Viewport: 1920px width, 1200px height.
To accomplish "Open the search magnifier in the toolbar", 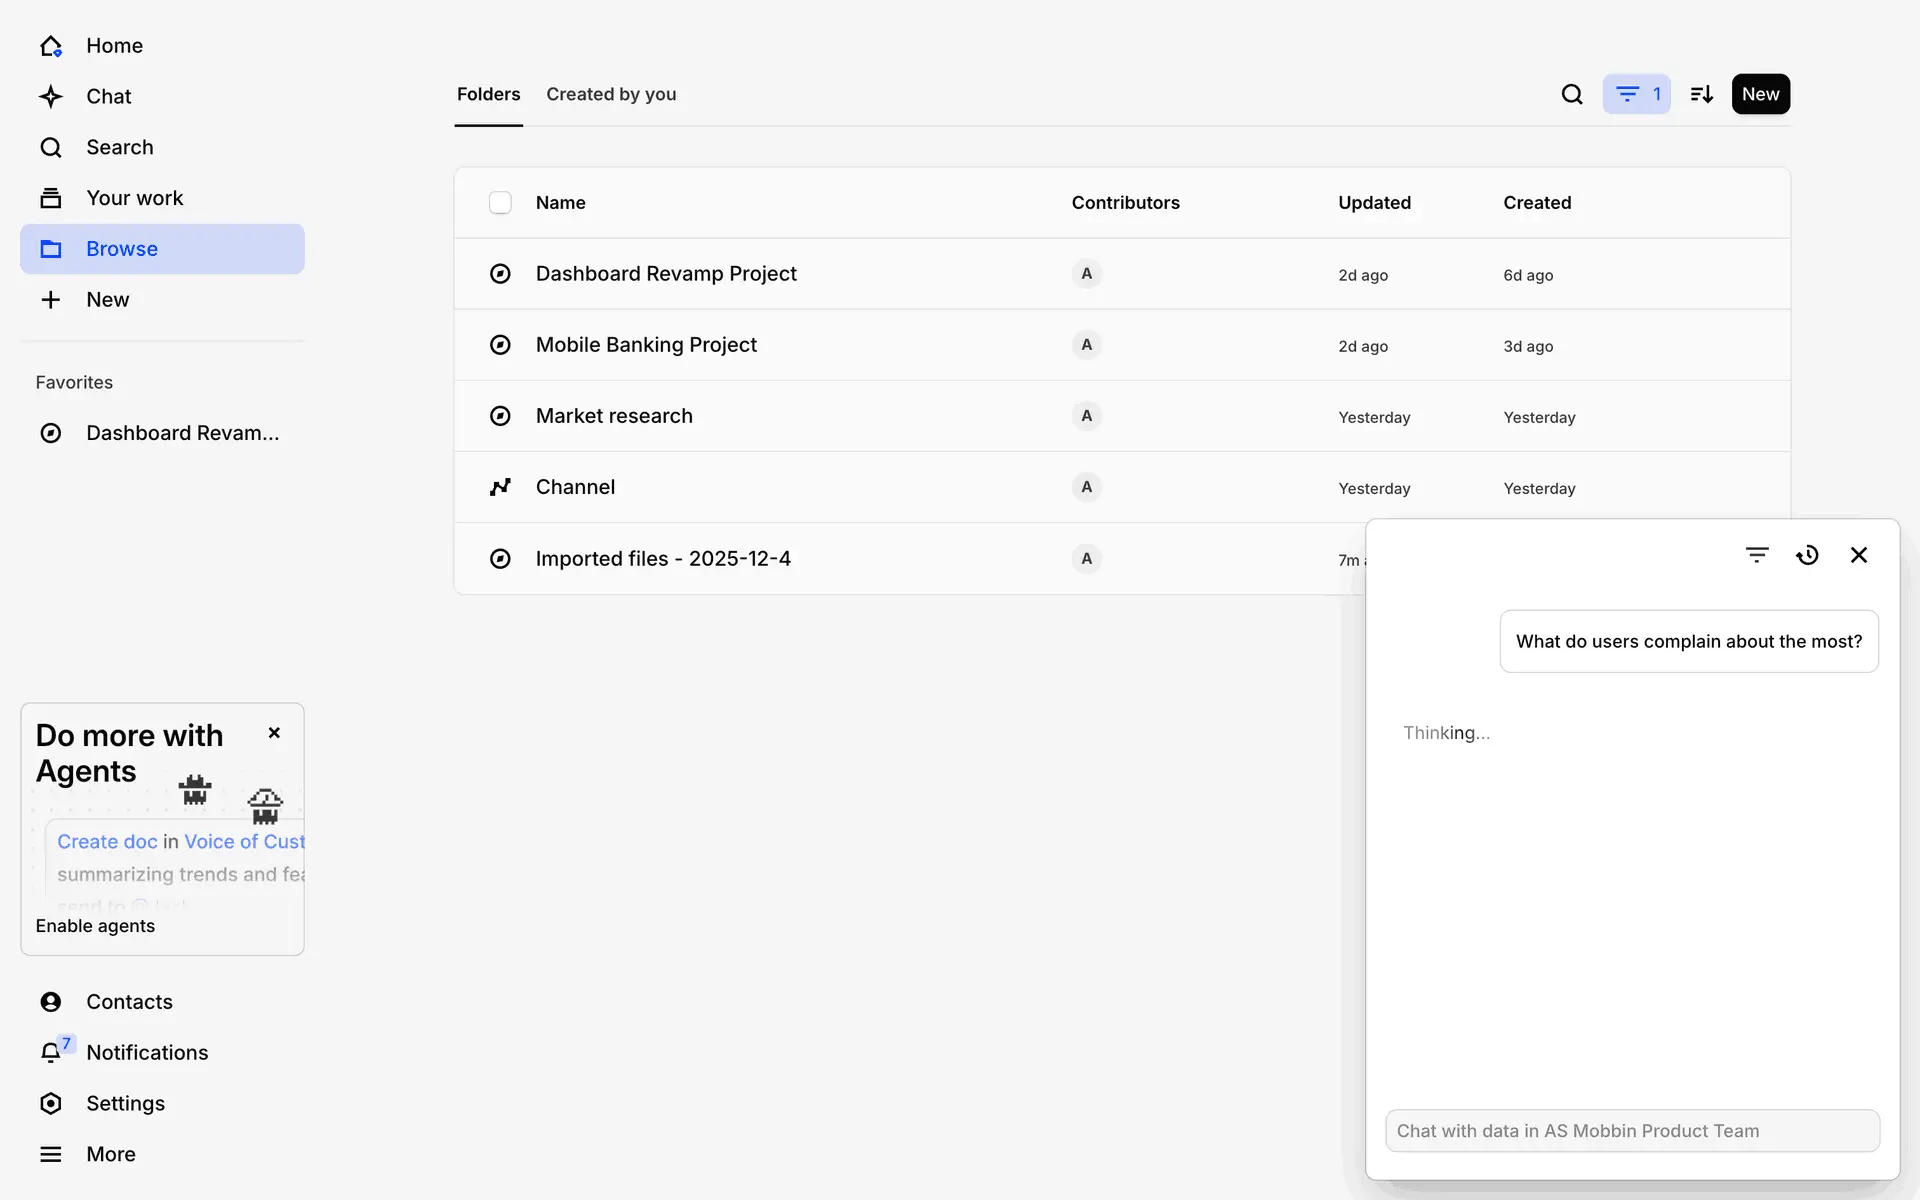I will coord(1572,94).
